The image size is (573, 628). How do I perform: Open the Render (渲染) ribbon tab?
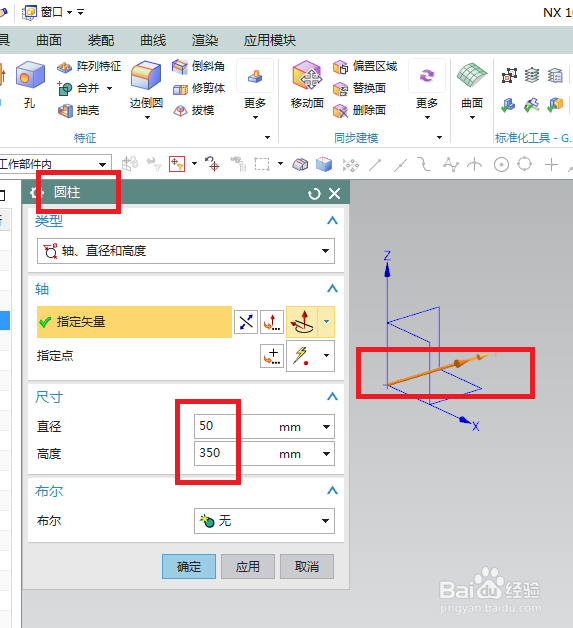205,40
